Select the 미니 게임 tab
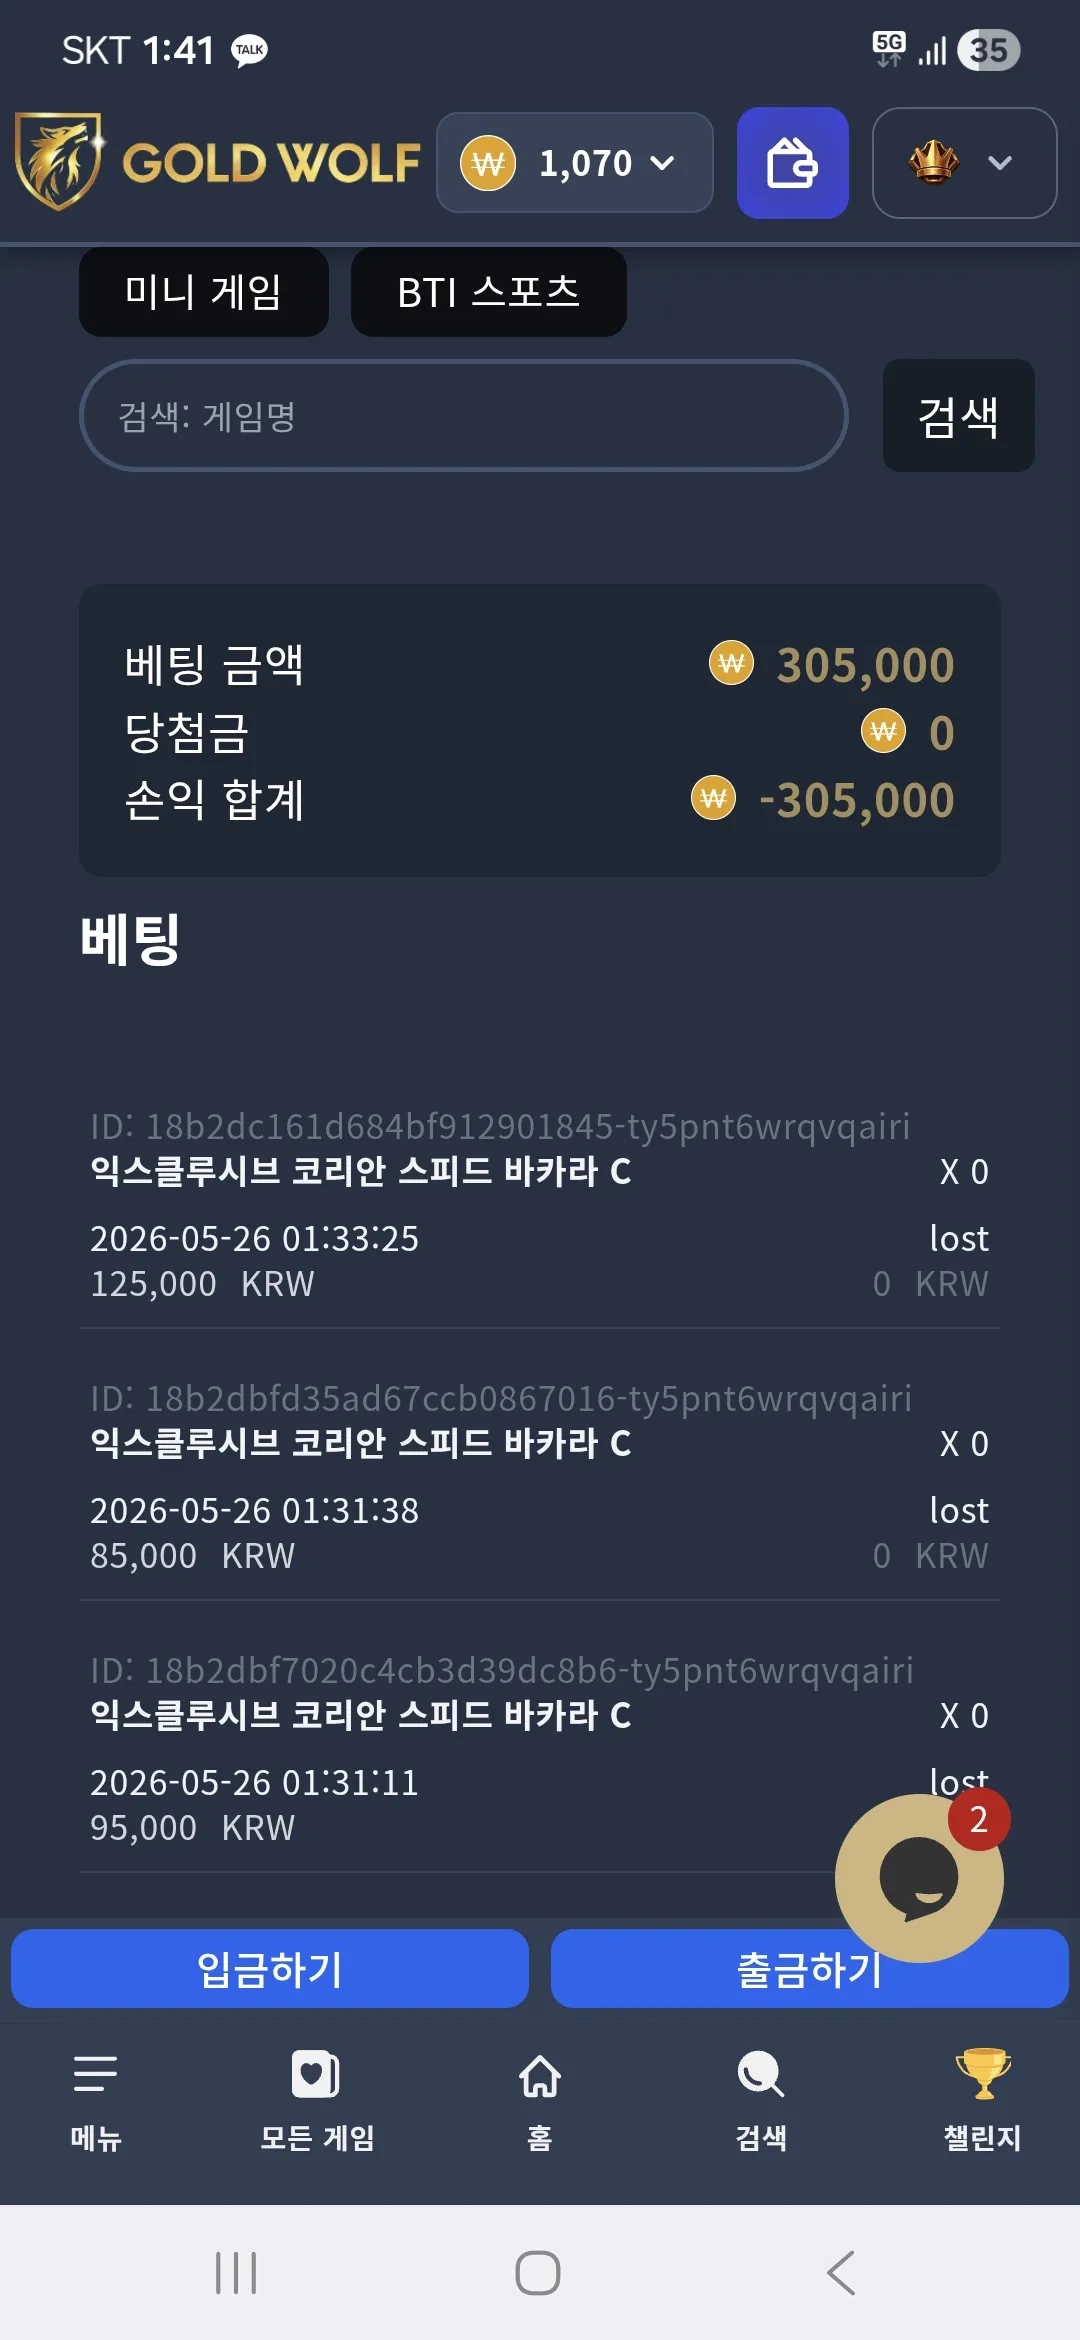Image resolution: width=1080 pixels, height=2340 pixels. [x=204, y=292]
